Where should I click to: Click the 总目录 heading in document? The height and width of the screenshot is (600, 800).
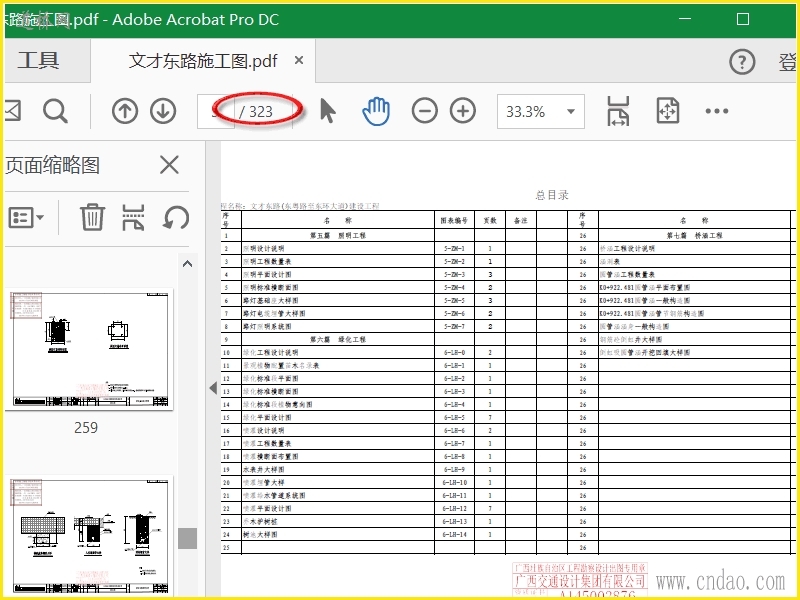552,195
